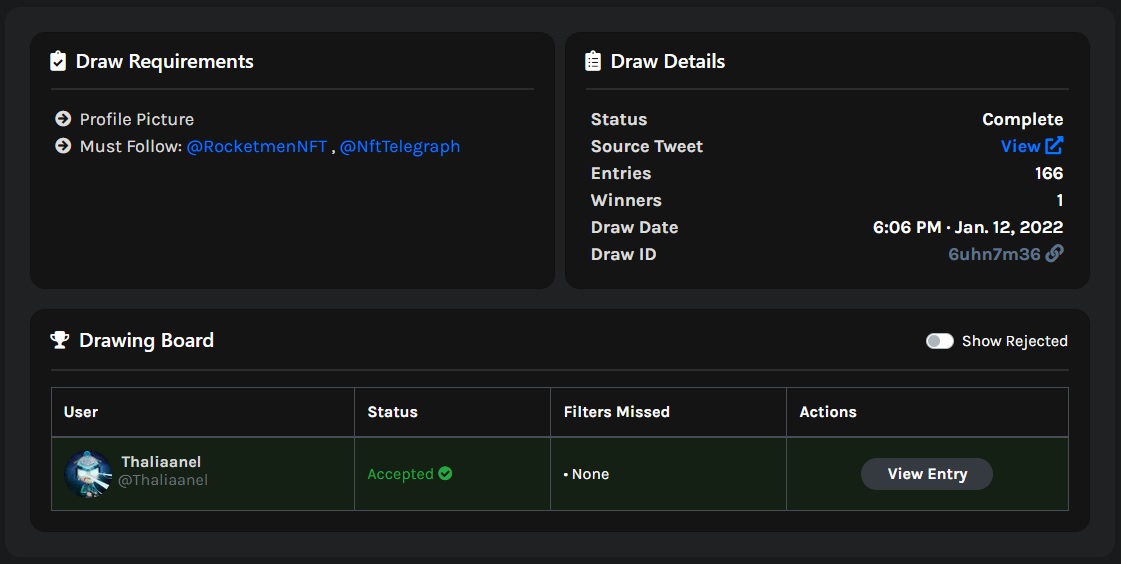Click the Draw Requirements clipboard-check icon

tap(58, 61)
